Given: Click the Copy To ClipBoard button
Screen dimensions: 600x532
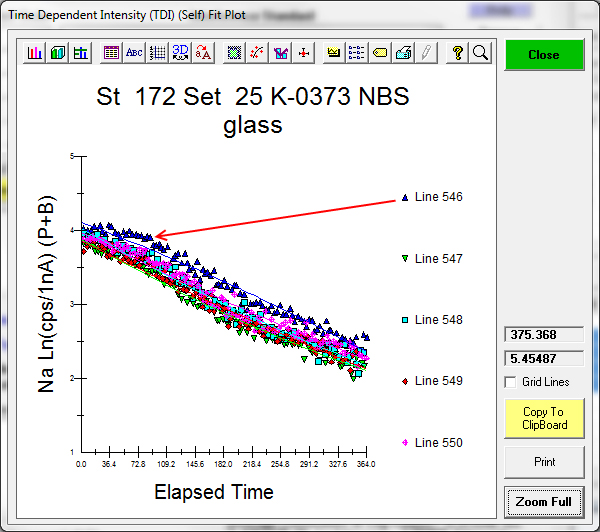Looking at the screenshot, I should pos(543,418).
